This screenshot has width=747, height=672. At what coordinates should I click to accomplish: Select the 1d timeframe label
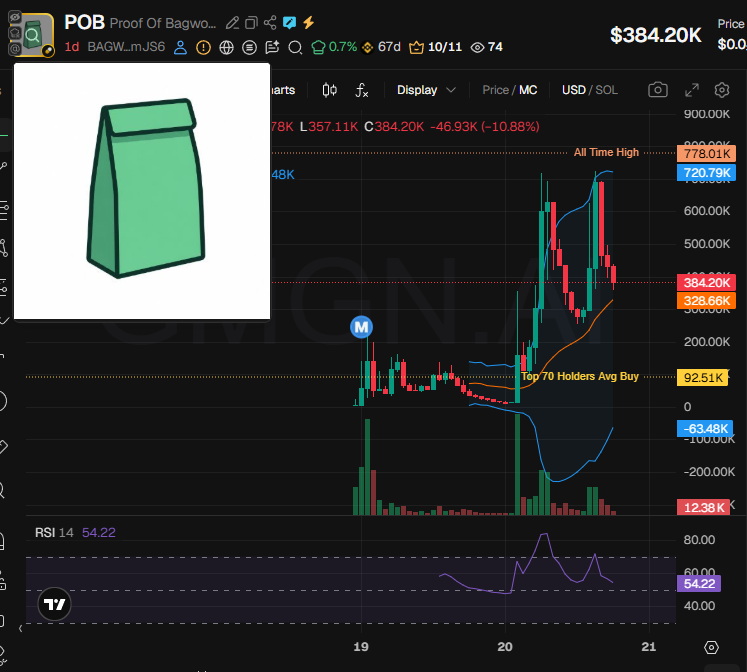(x=72, y=47)
